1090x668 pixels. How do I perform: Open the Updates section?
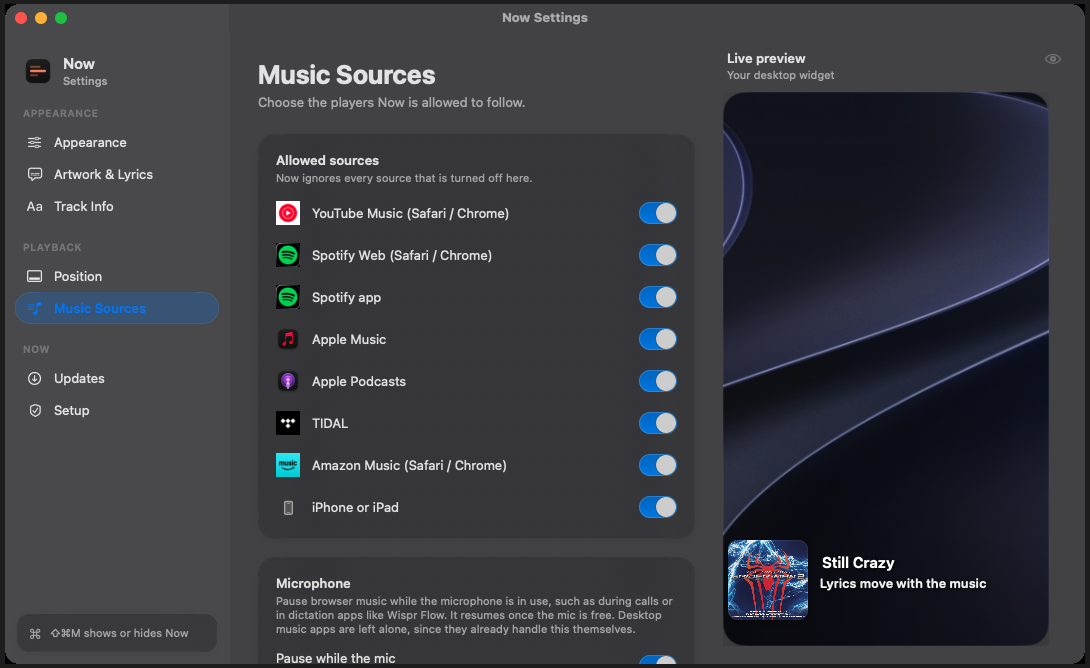tap(117, 379)
